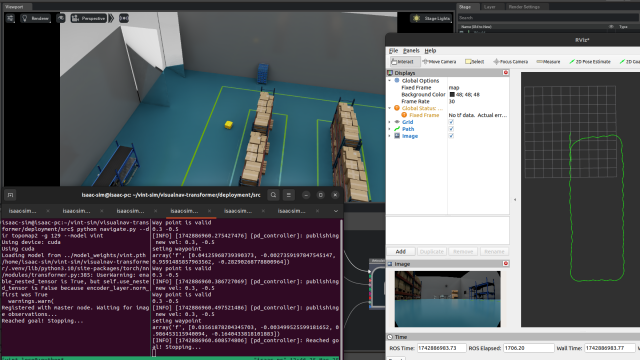
Task: Click the ROS Elapsed field
Action: [528, 348]
